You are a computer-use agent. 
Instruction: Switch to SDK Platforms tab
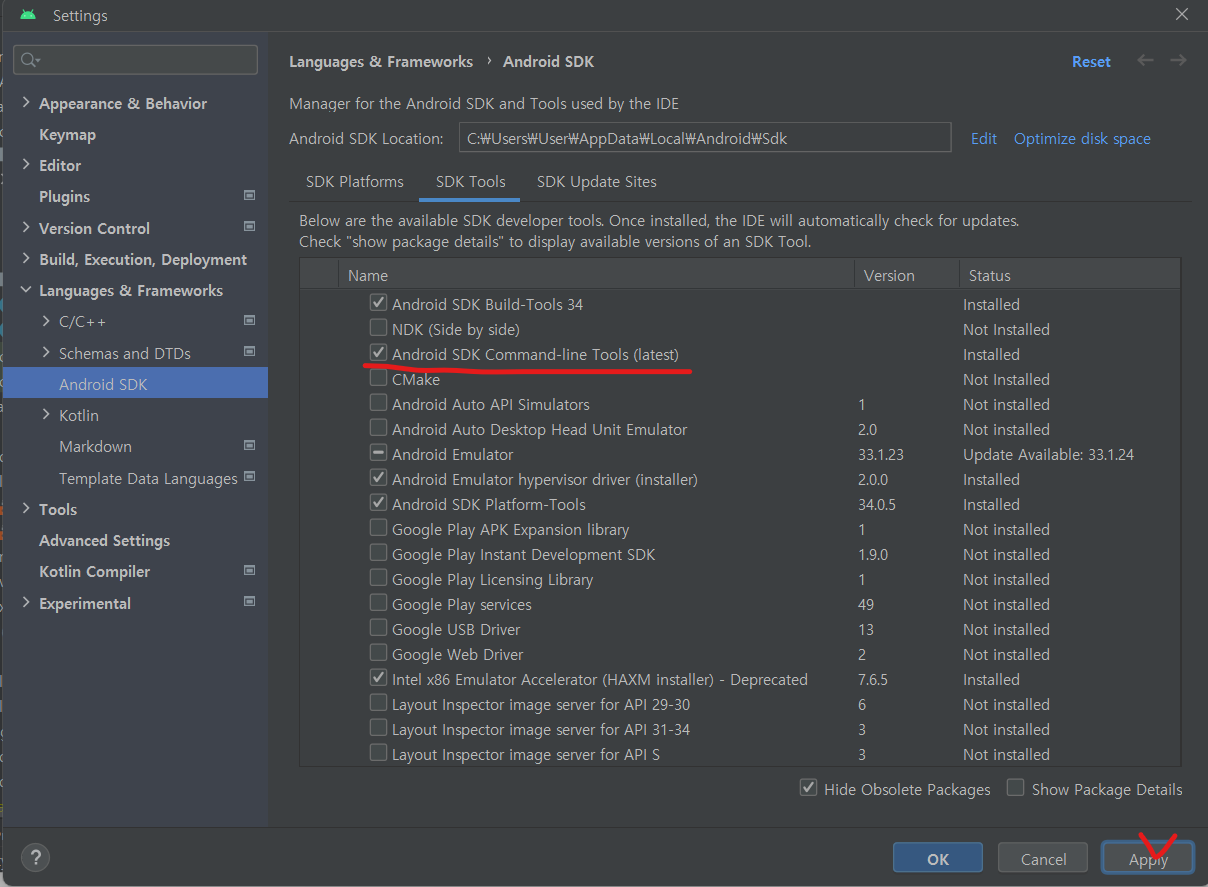click(355, 182)
